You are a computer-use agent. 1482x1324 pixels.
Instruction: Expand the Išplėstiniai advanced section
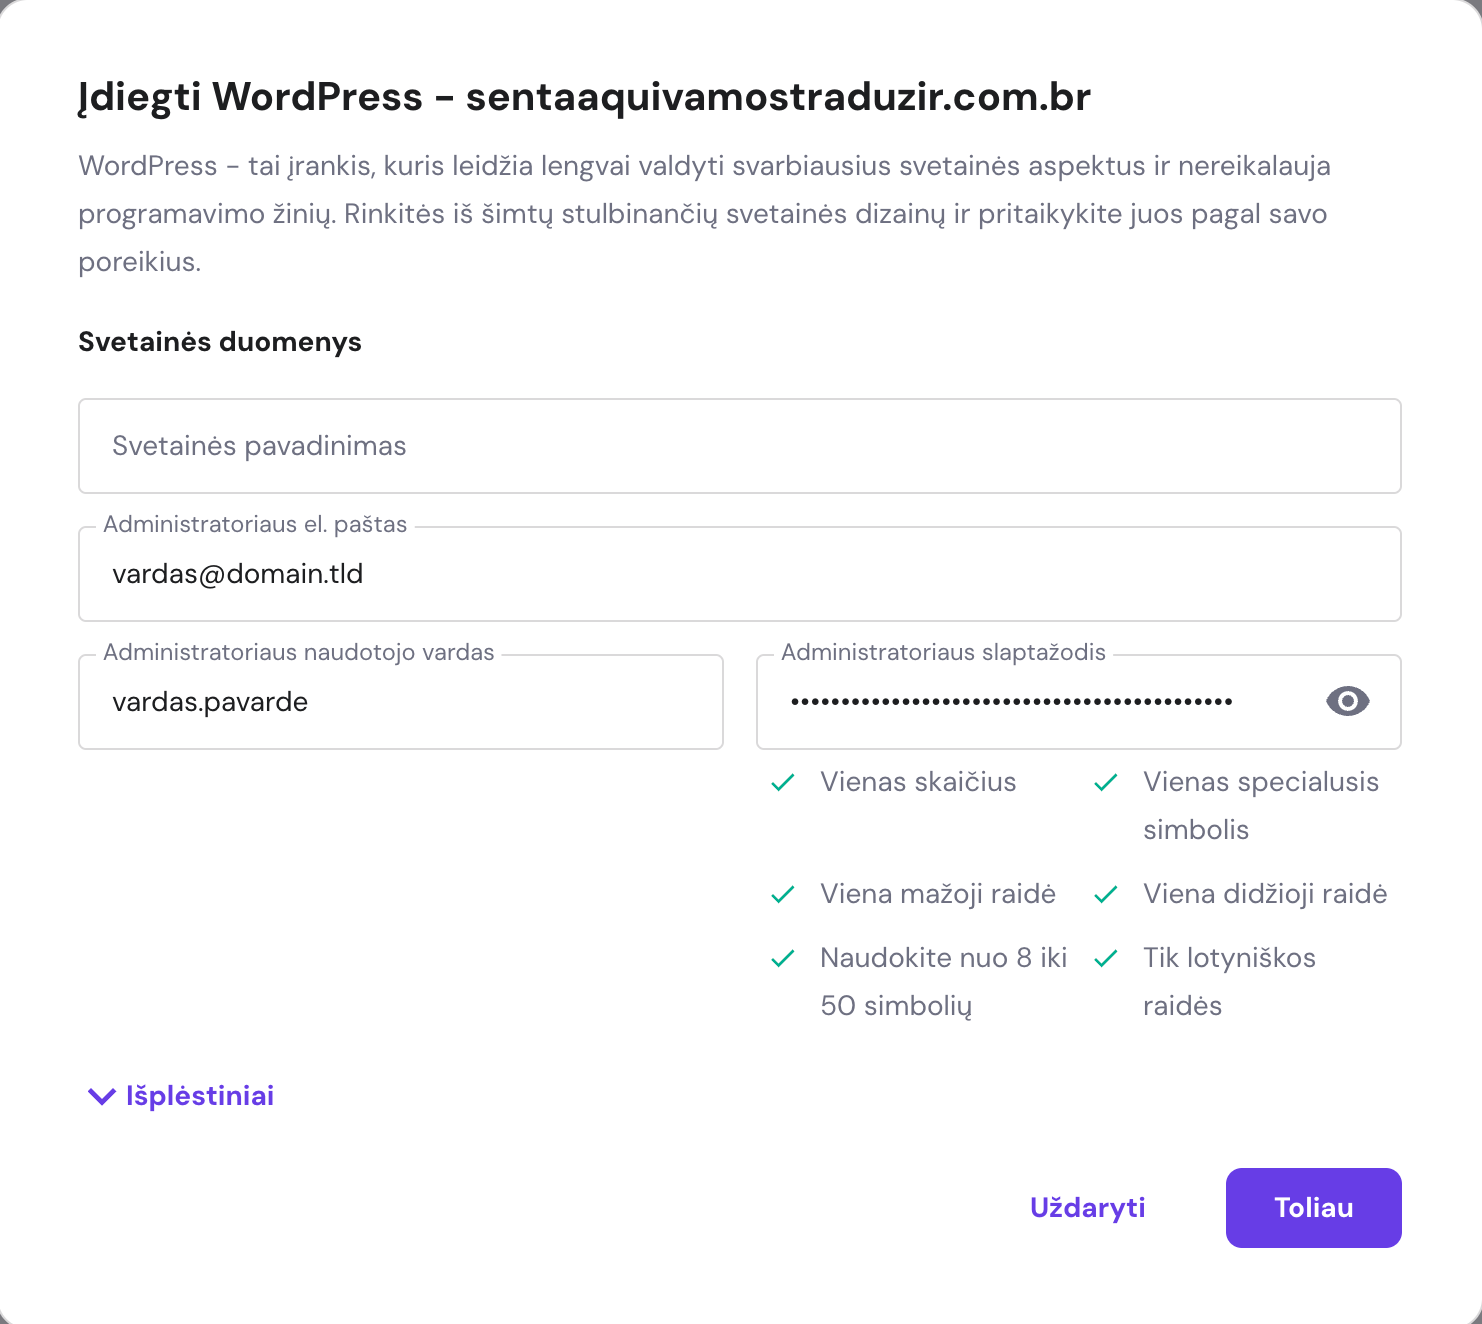[x=199, y=1096]
